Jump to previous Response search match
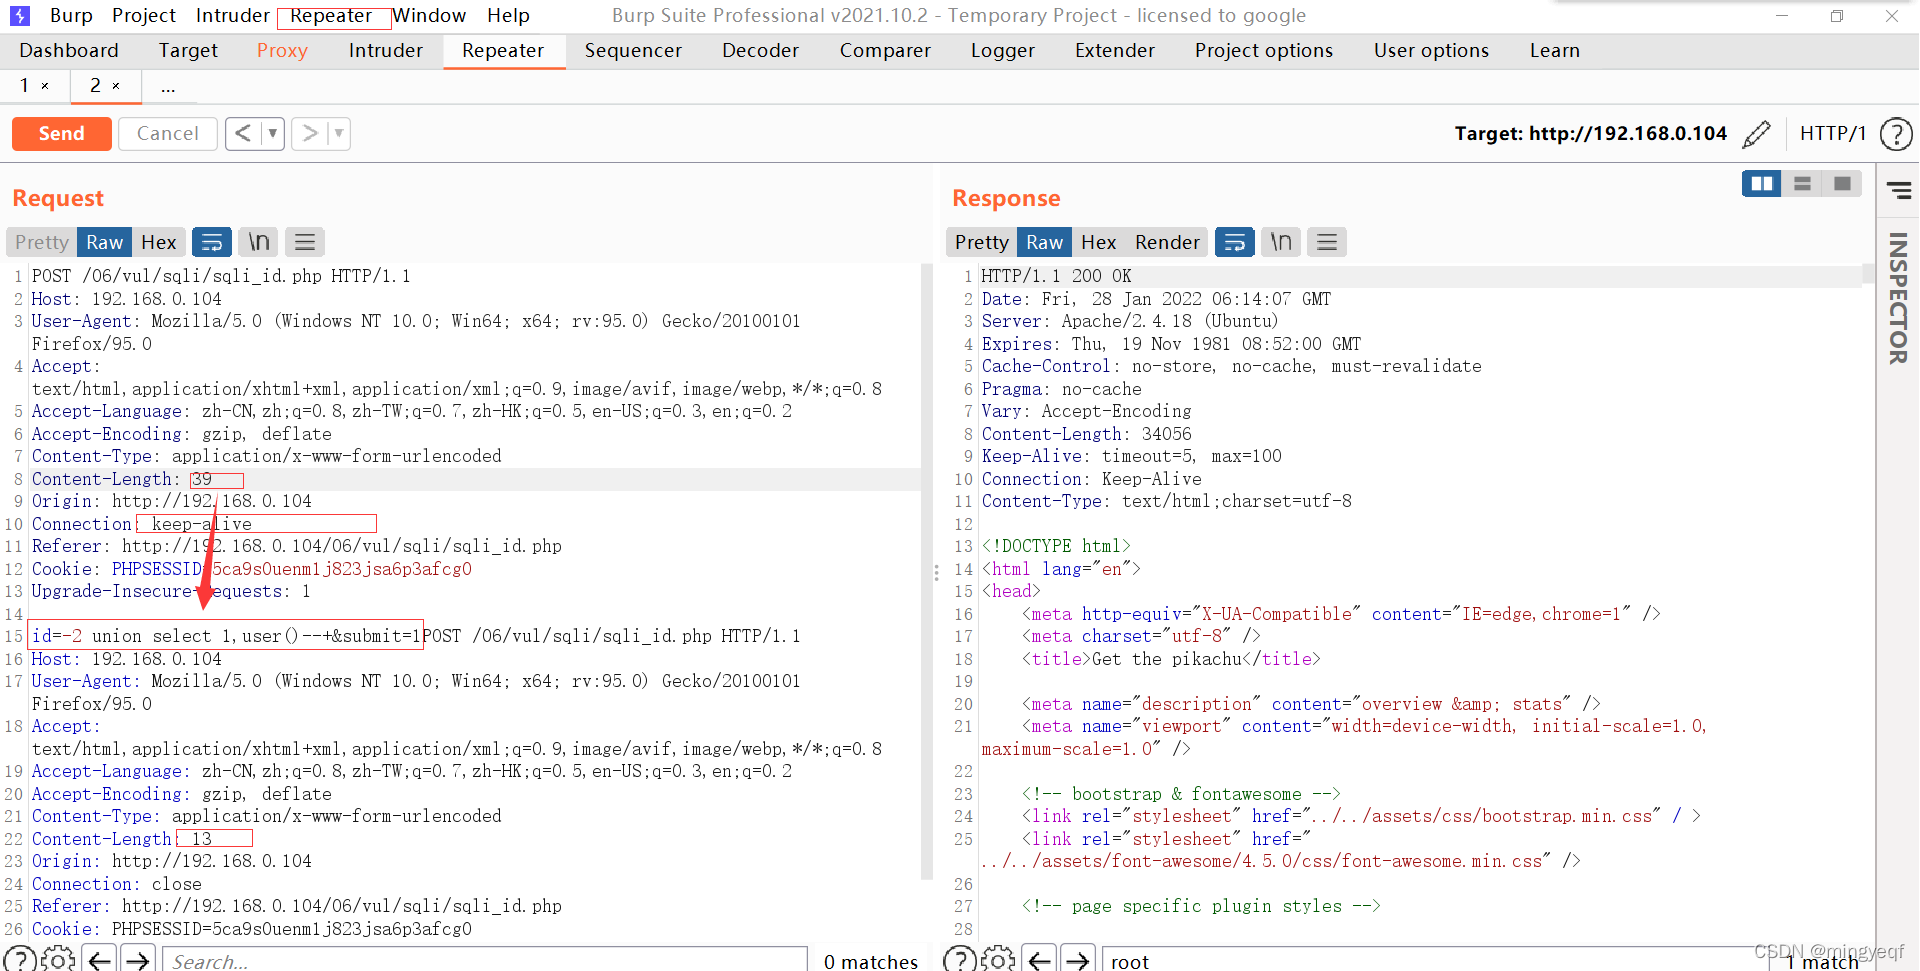1920x971 pixels. (1039, 960)
